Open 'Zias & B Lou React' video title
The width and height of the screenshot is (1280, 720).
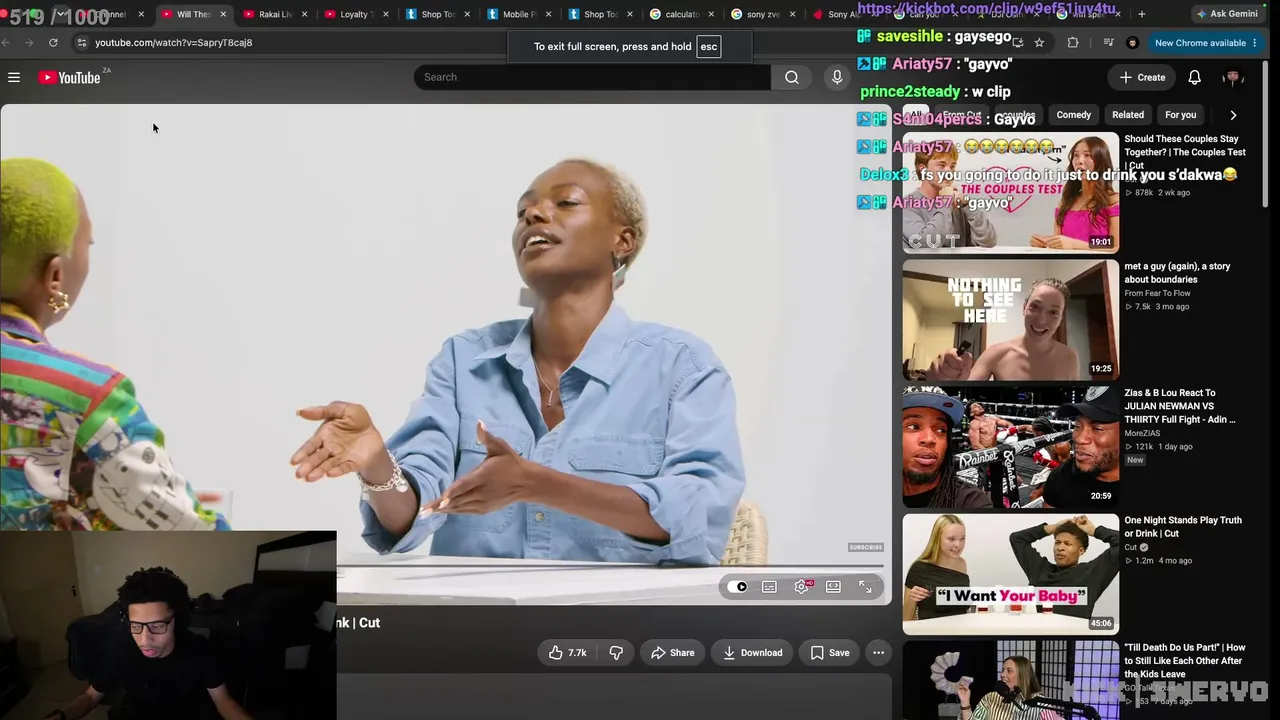coord(1180,406)
